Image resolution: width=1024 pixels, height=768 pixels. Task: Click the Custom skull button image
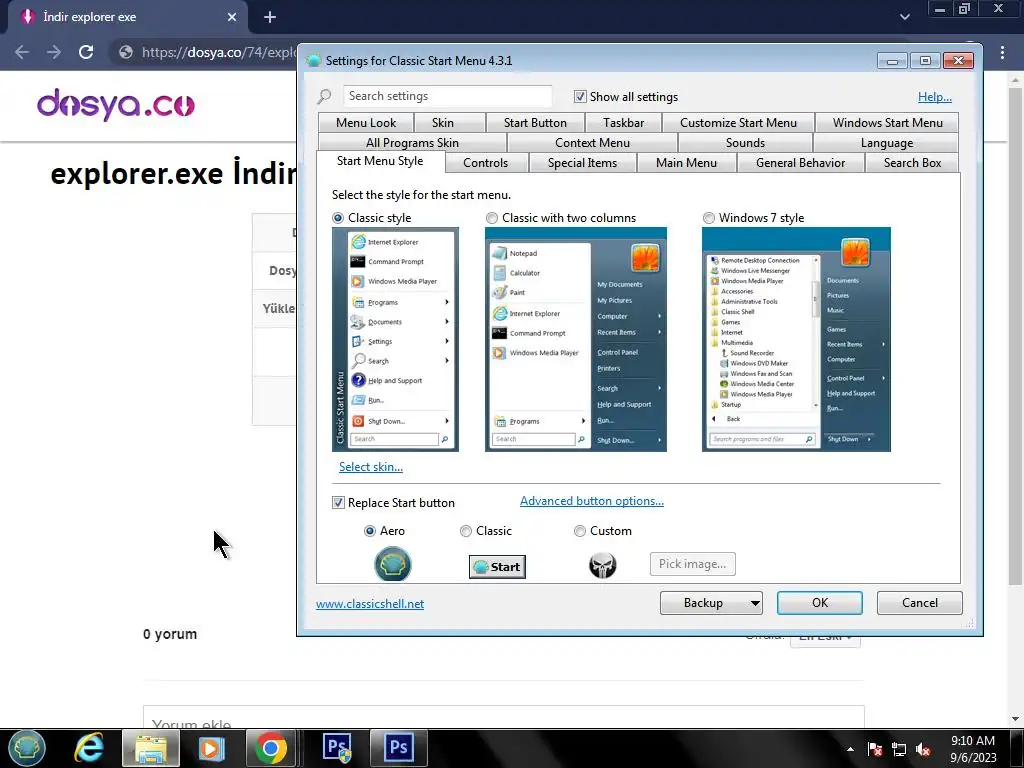(602, 565)
